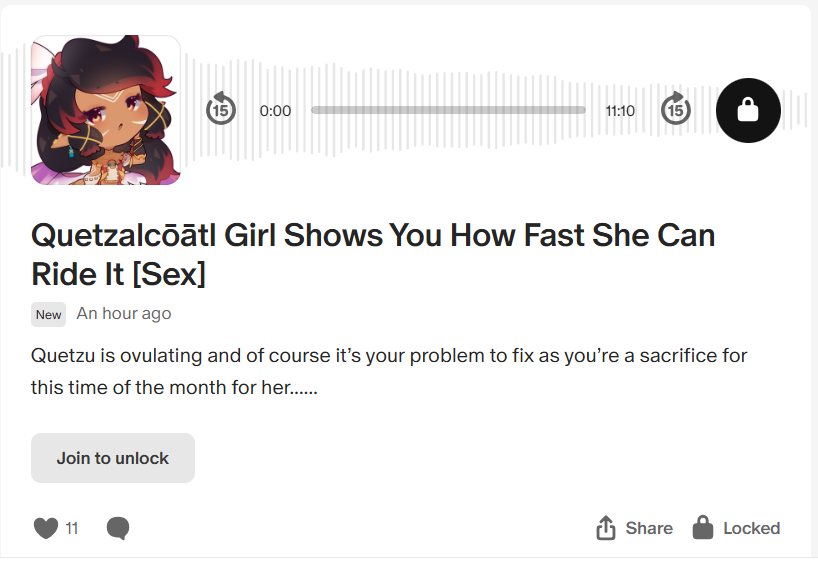Rewind the audio by 15 seconds

(221, 110)
